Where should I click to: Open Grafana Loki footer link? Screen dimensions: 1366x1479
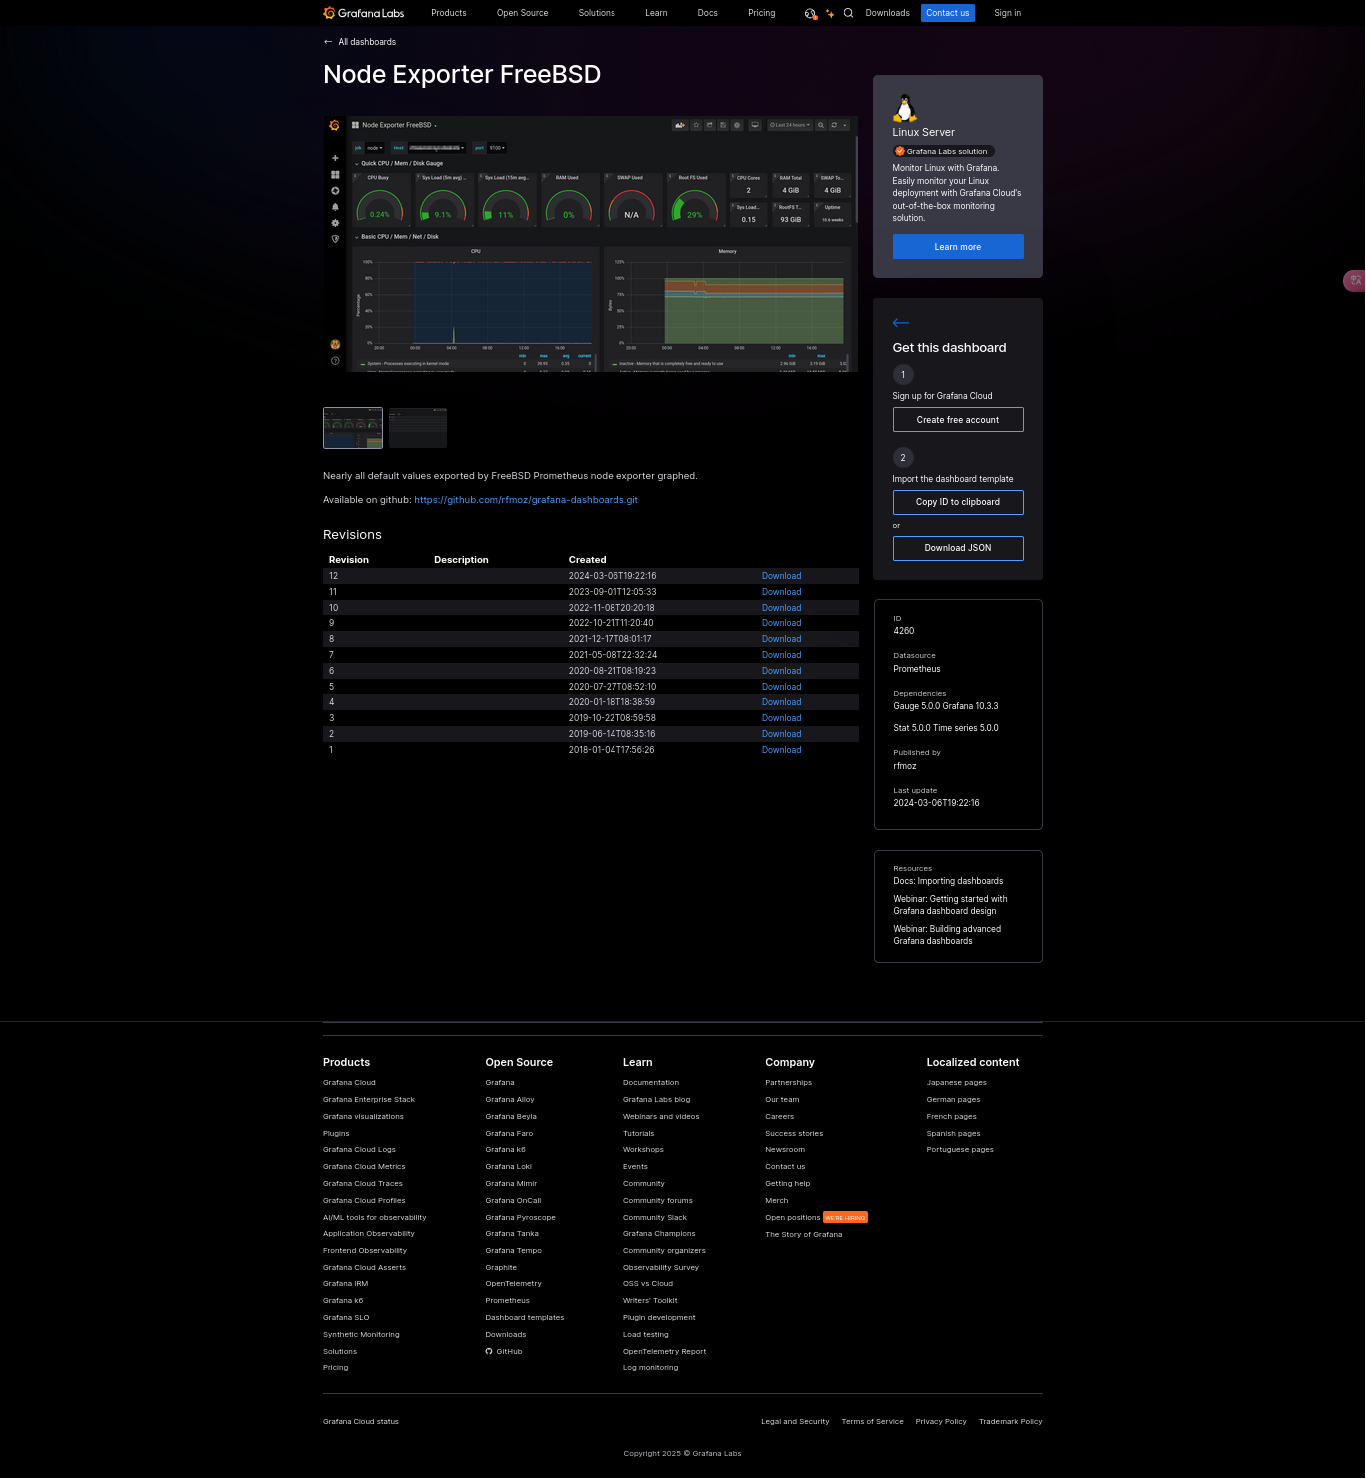tap(509, 1167)
